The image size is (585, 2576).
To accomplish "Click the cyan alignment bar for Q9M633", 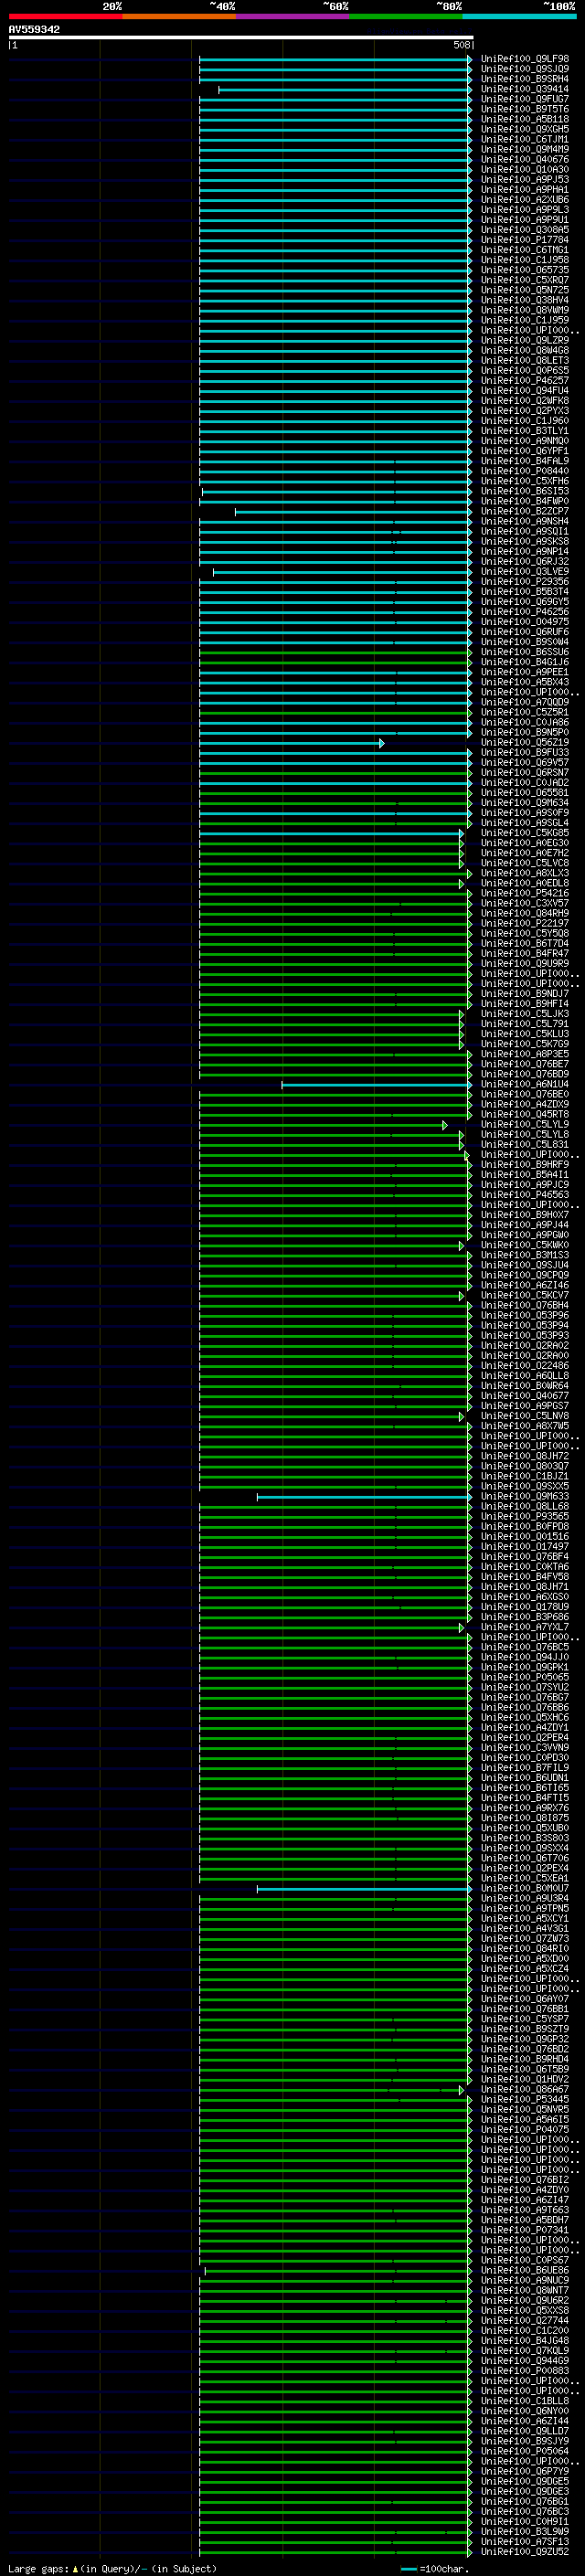I will [x=364, y=1497].
